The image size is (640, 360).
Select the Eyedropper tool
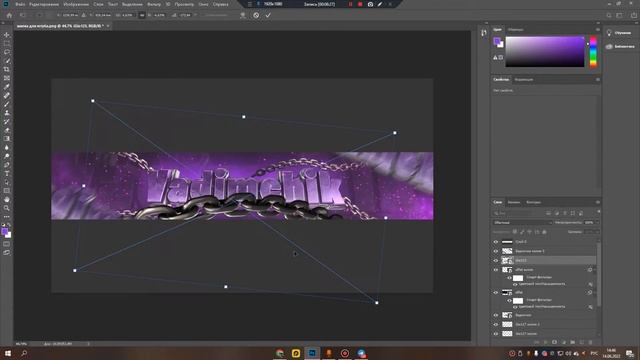[x=7, y=87]
